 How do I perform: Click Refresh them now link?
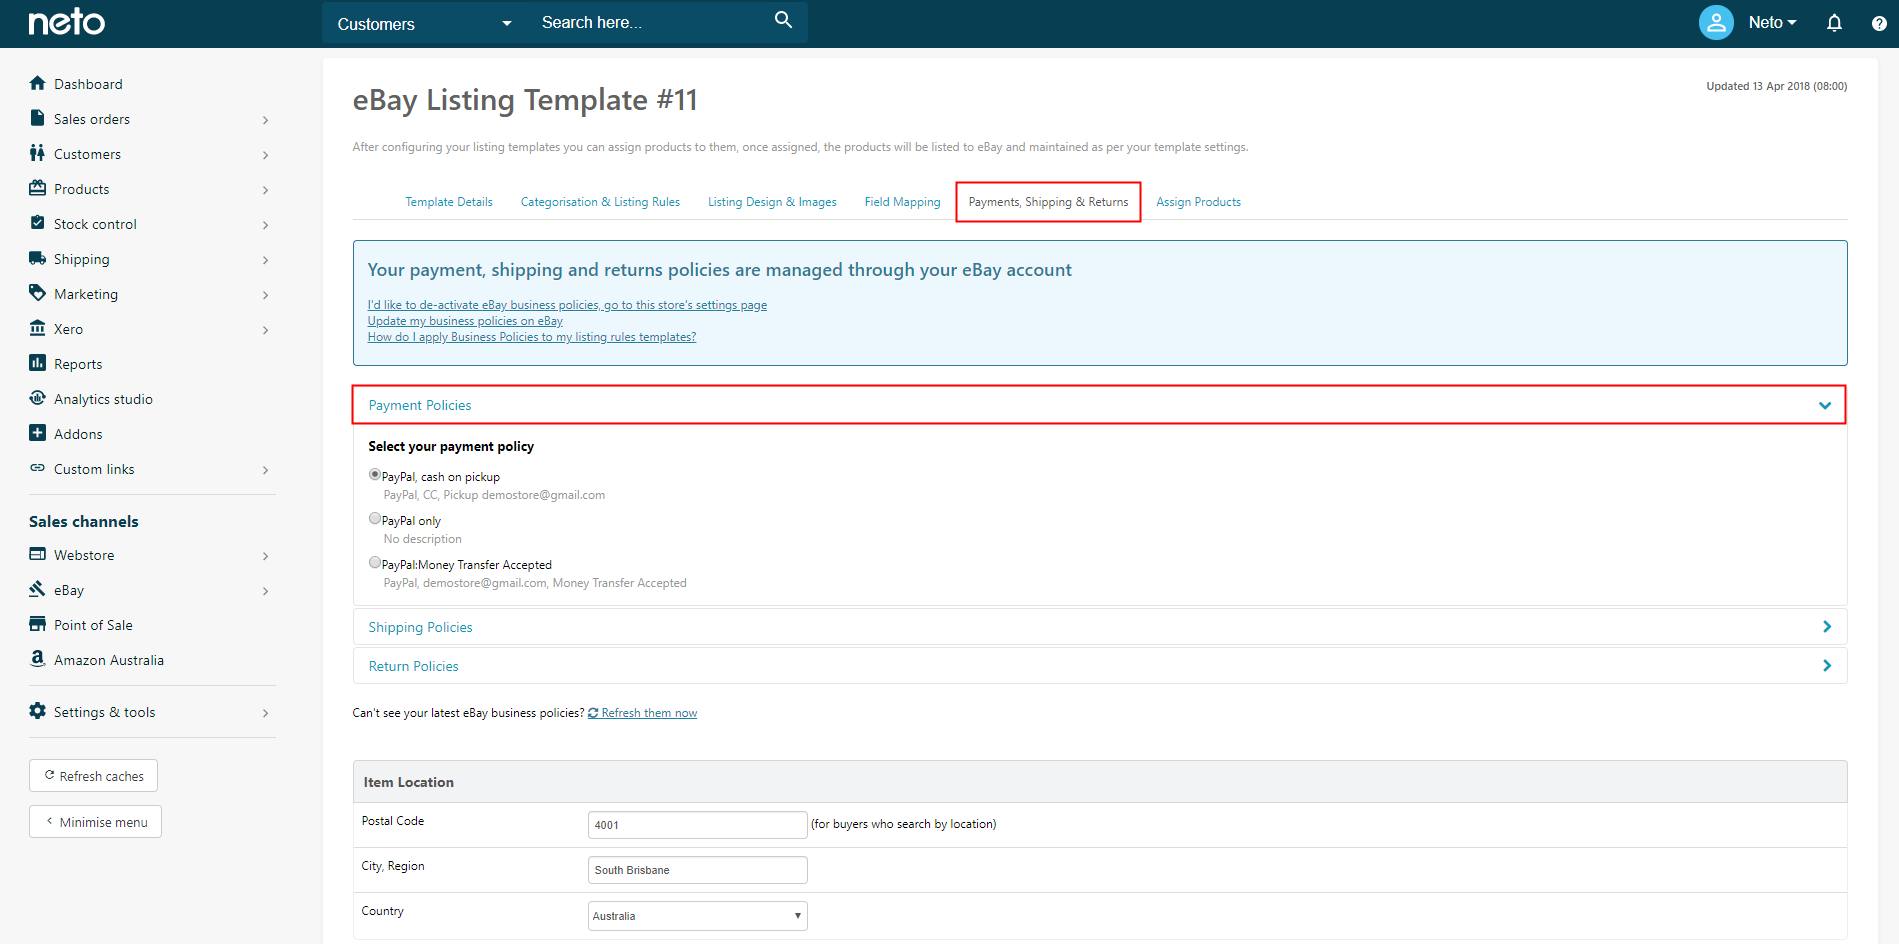[649, 713]
